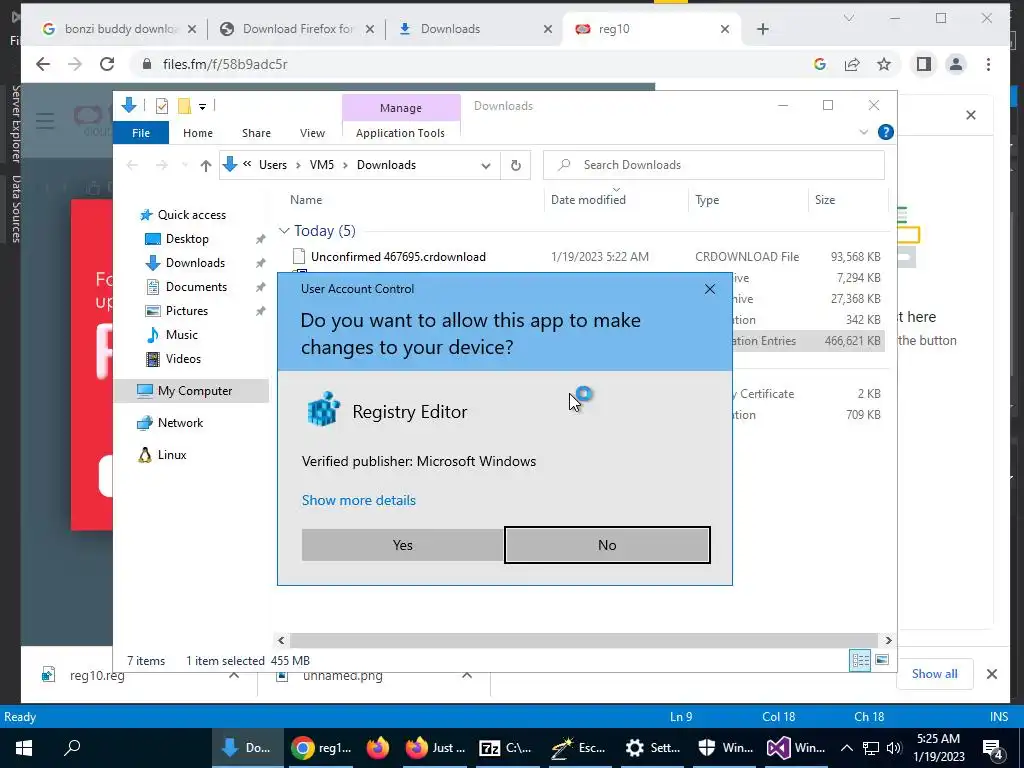This screenshot has width=1024, height=768.
Task: Go back in Chrome
Action: point(43,64)
